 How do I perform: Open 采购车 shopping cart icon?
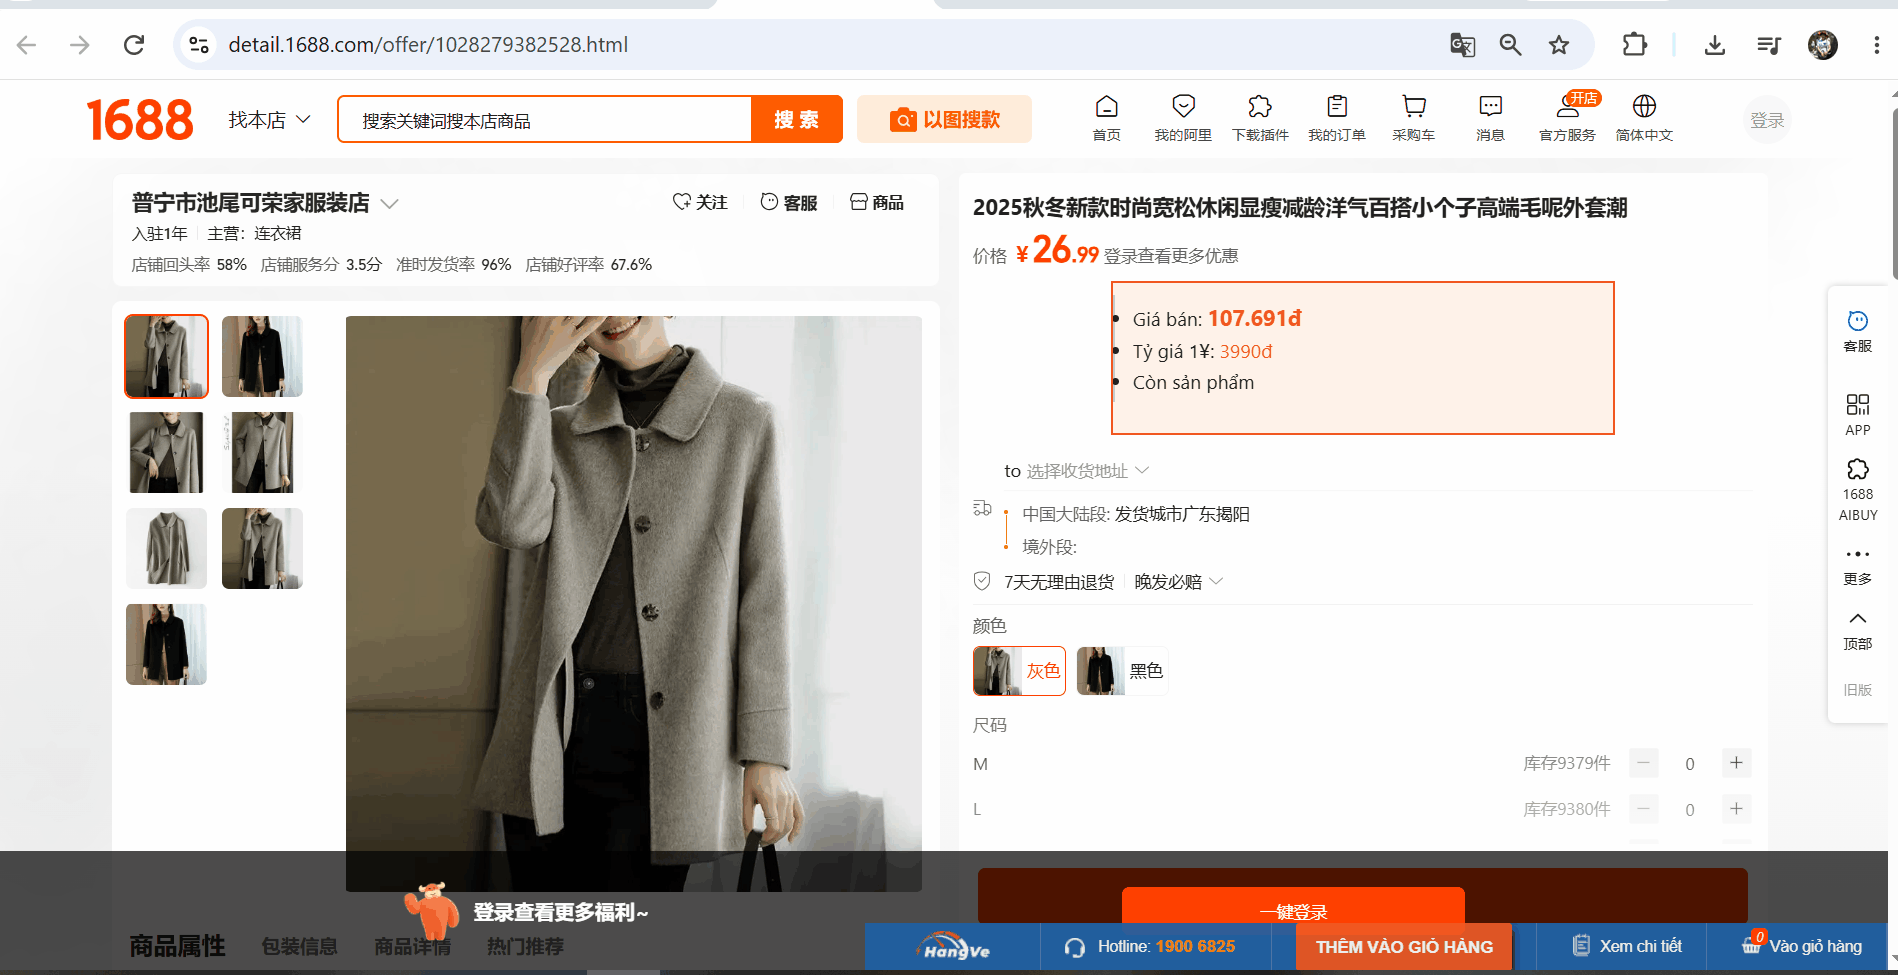tap(1414, 119)
